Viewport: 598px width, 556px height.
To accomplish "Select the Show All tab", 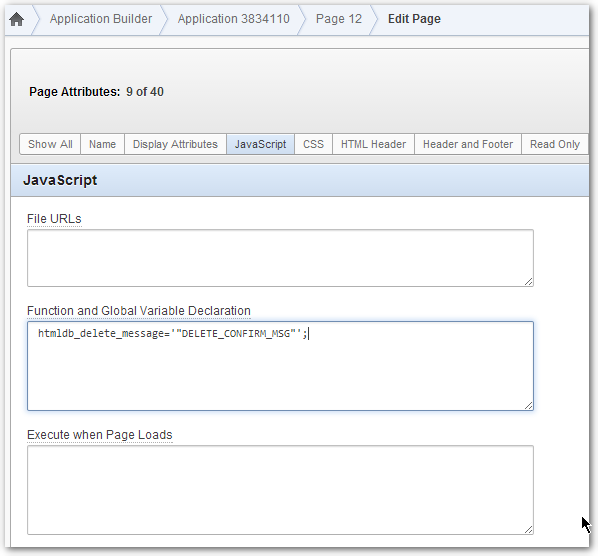I will point(50,144).
